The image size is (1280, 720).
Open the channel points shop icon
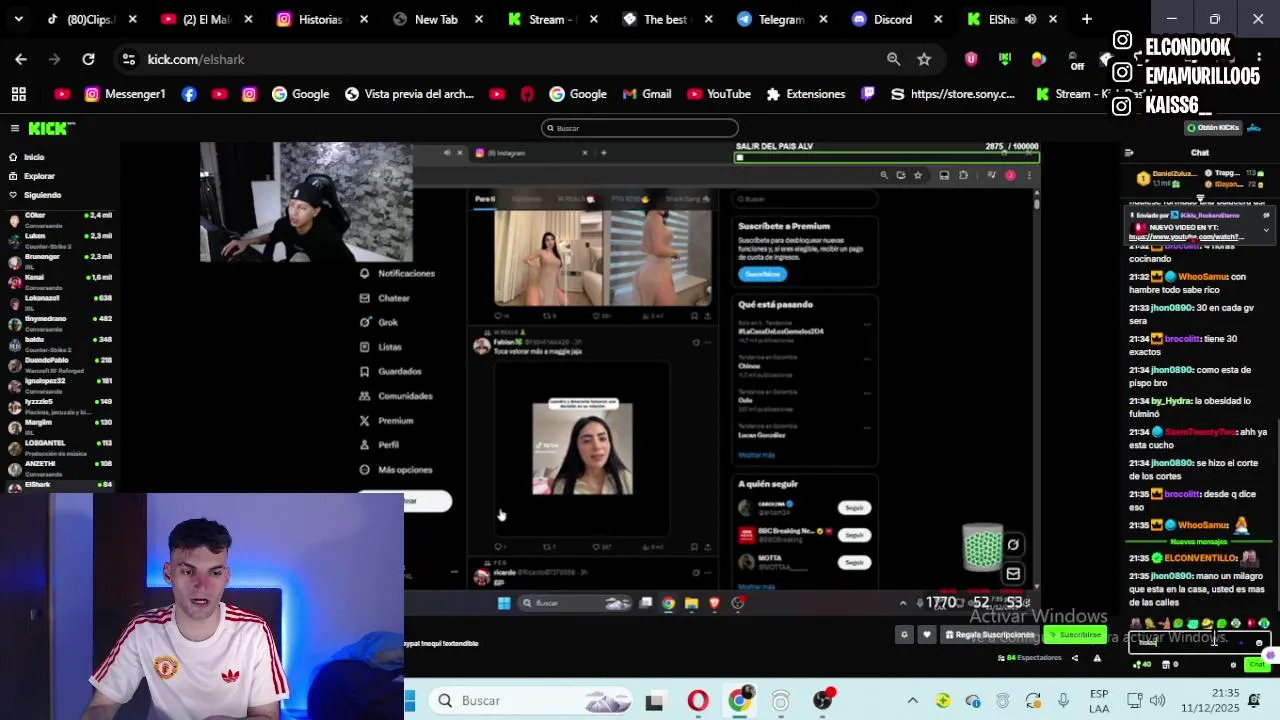(1165, 665)
